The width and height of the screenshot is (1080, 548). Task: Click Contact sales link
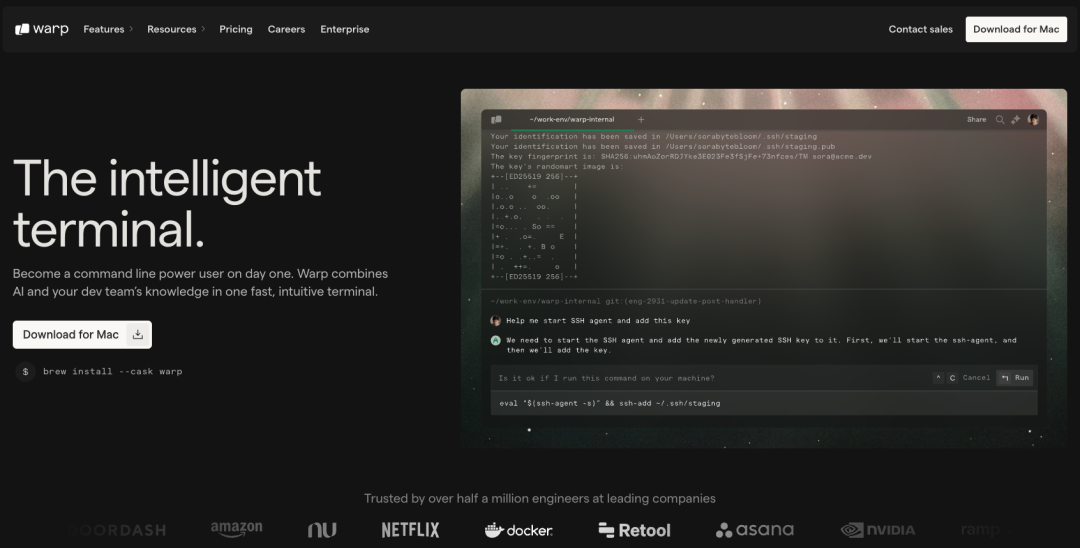[920, 29]
